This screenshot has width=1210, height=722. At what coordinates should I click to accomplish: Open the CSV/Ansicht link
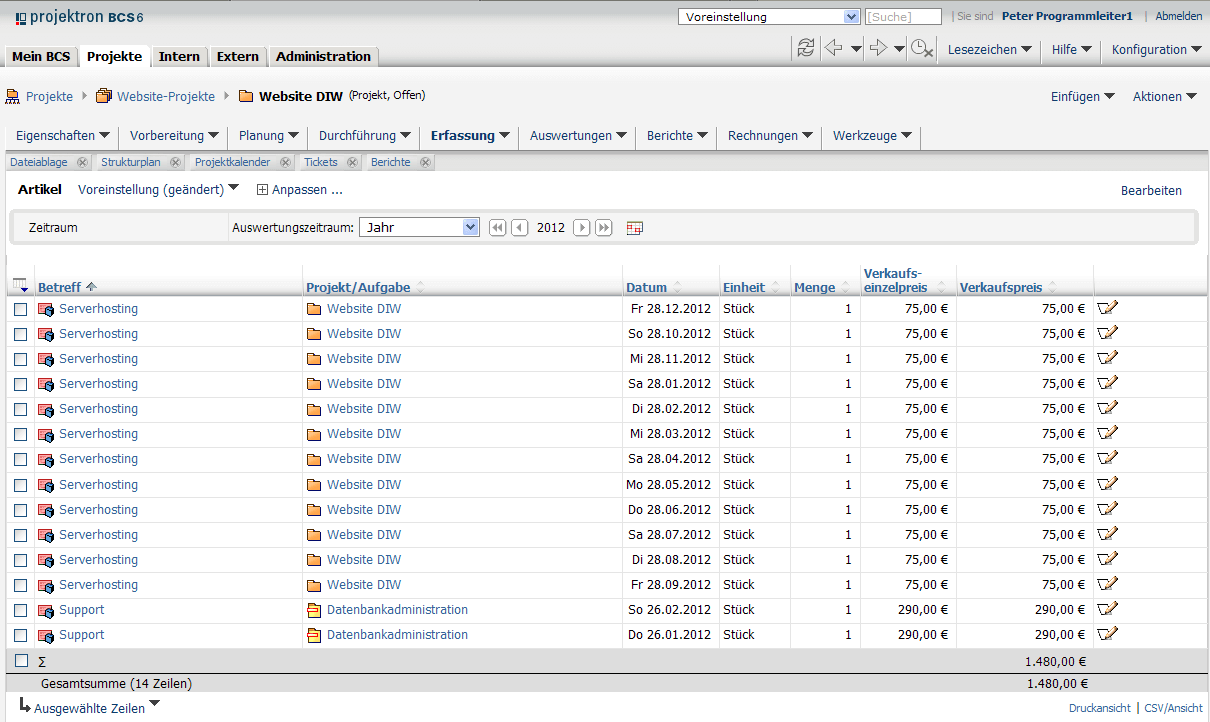coord(1174,708)
